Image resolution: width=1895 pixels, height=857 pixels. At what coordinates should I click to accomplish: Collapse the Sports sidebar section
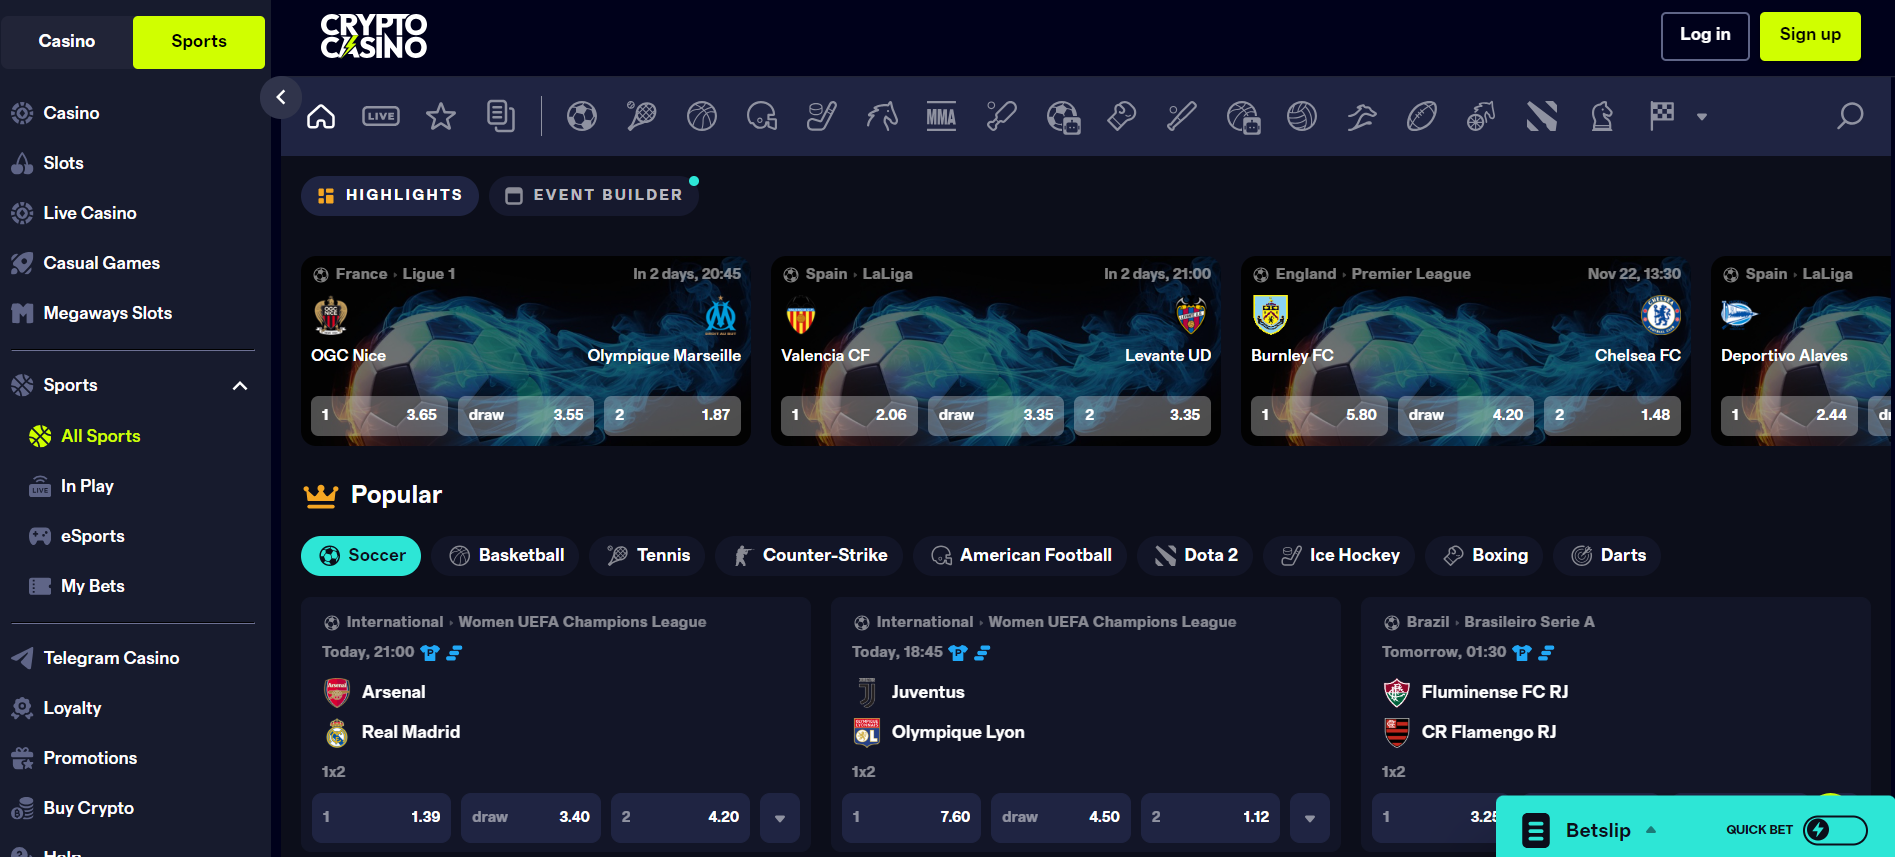(240, 386)
